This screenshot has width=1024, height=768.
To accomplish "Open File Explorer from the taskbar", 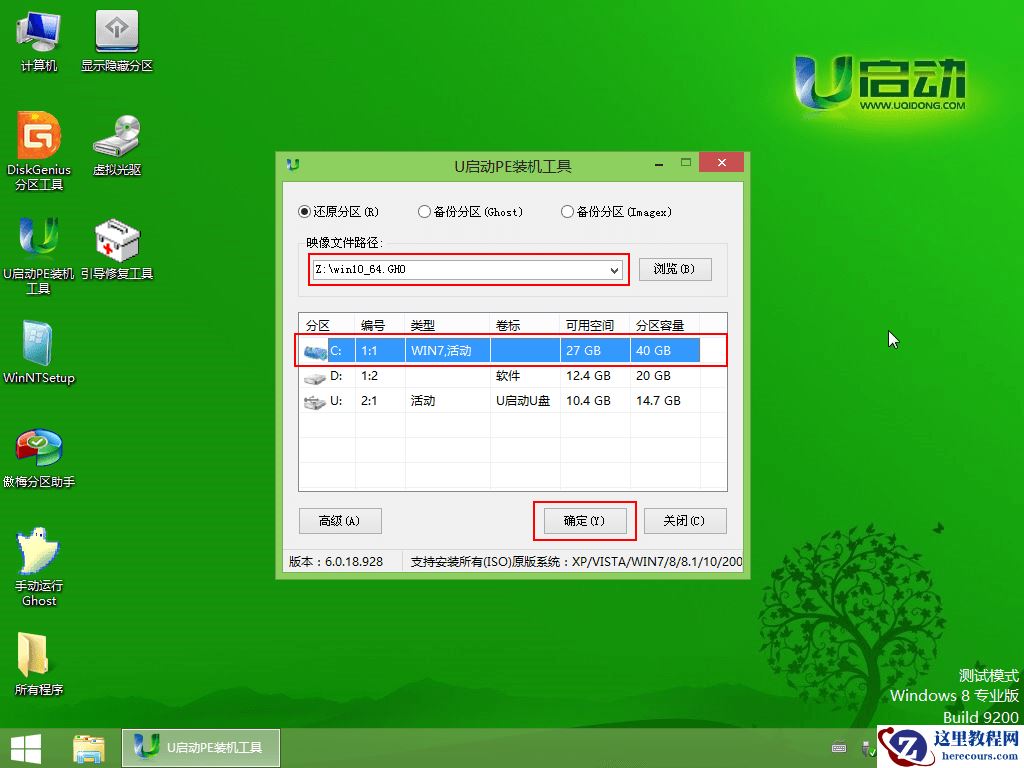I will 88,747.
